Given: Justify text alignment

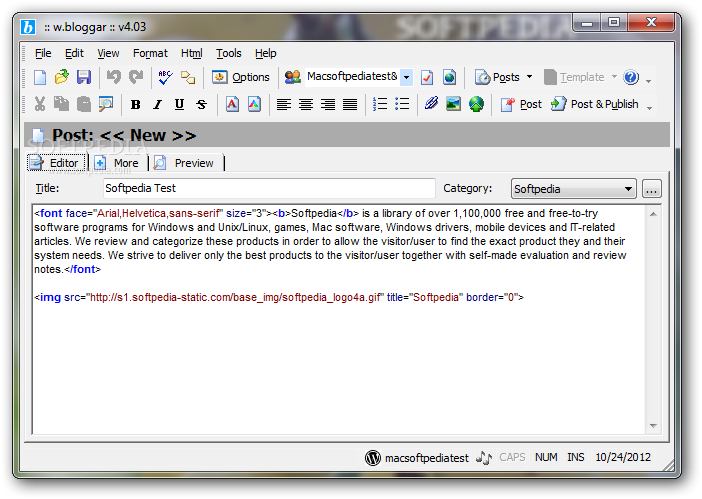Looking at the screenshot, I should tap(350, 104).
